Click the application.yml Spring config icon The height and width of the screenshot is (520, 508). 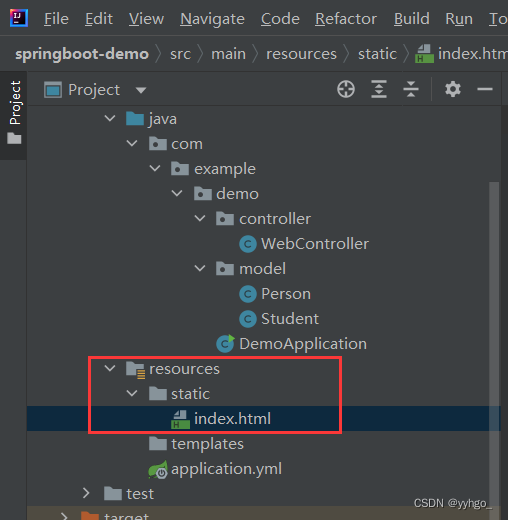(158, 469)
